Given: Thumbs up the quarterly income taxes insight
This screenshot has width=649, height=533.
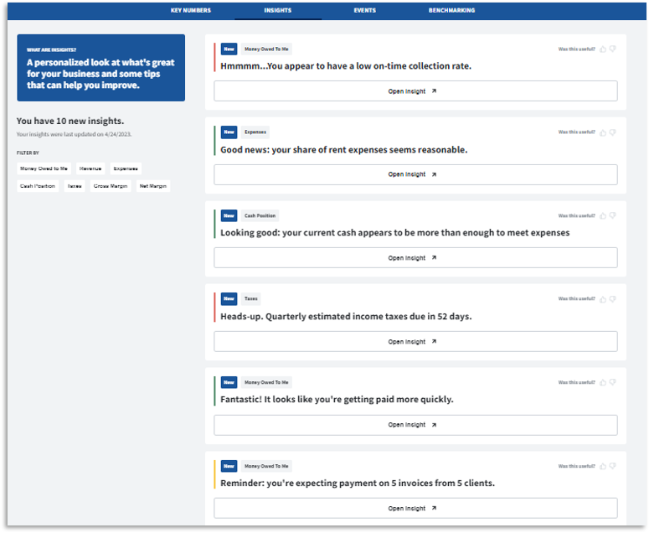Looking at the screenshot, I should (x=603, y=299).
